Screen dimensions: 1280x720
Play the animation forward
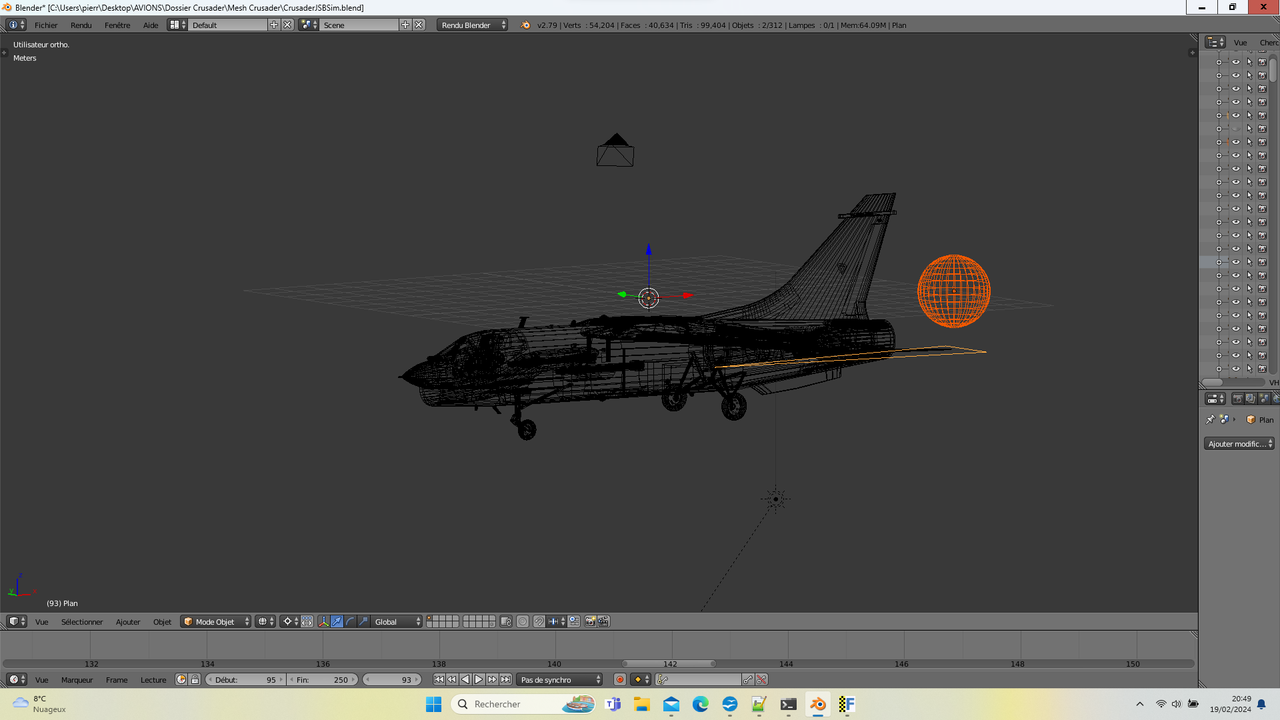click(x=479, y=679)
